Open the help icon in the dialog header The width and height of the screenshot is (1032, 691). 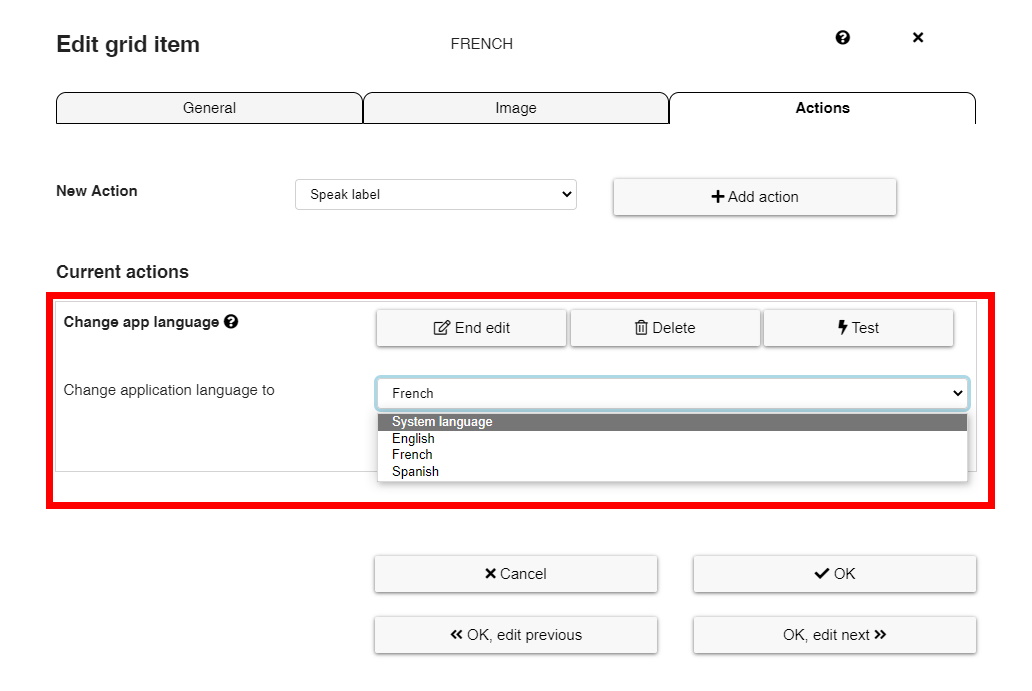[x=842, y=38]
